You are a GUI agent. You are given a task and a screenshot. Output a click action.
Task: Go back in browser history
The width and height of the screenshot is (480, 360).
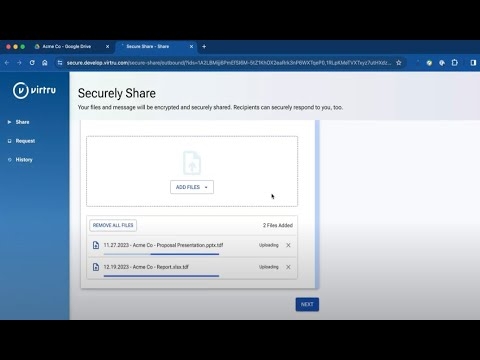pyautogui.click(x=7, y=63)
